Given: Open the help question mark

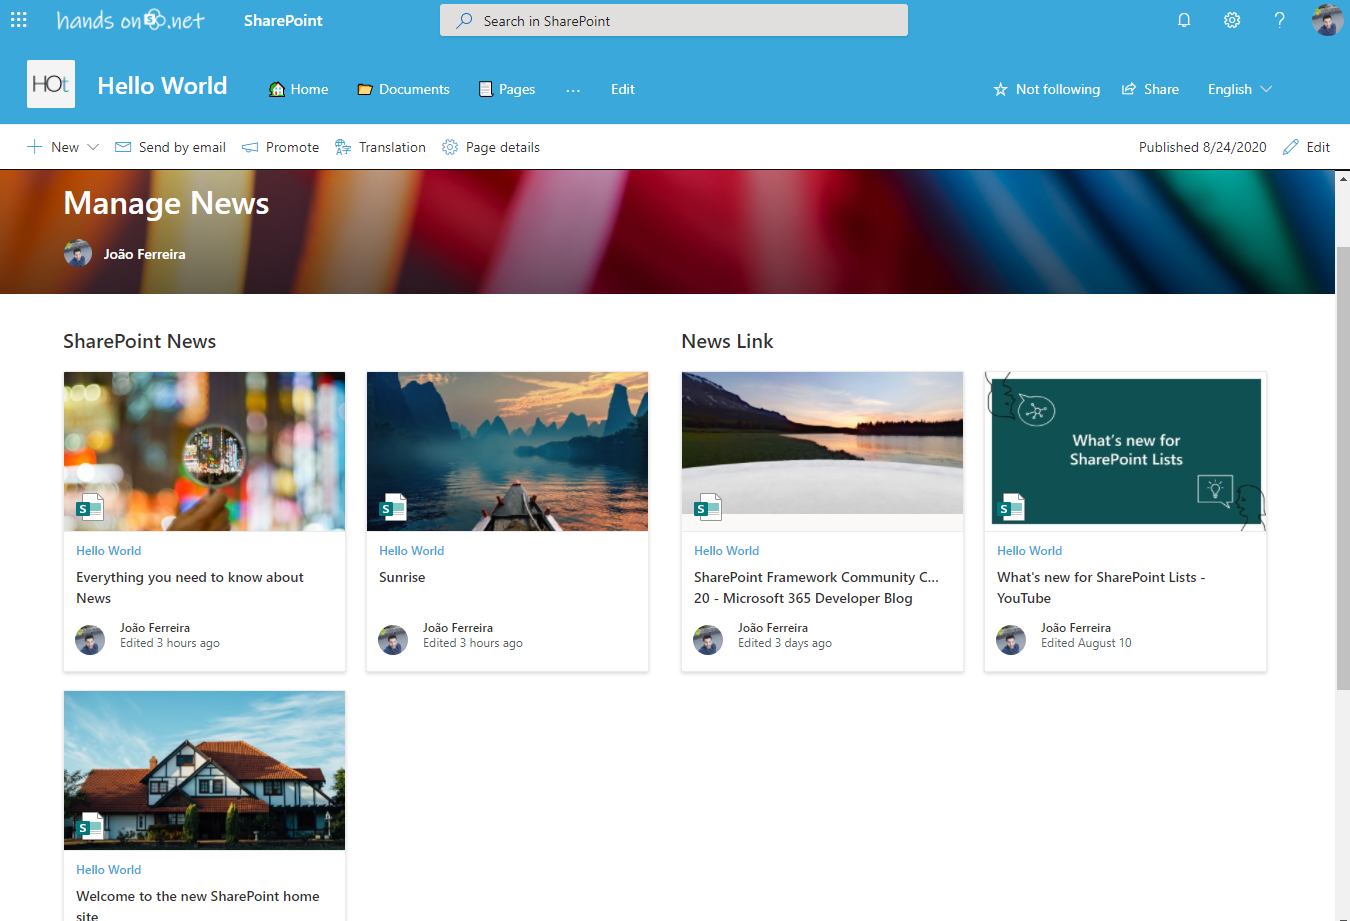Looking at the screenshot, I should (x=1279, y=20).
